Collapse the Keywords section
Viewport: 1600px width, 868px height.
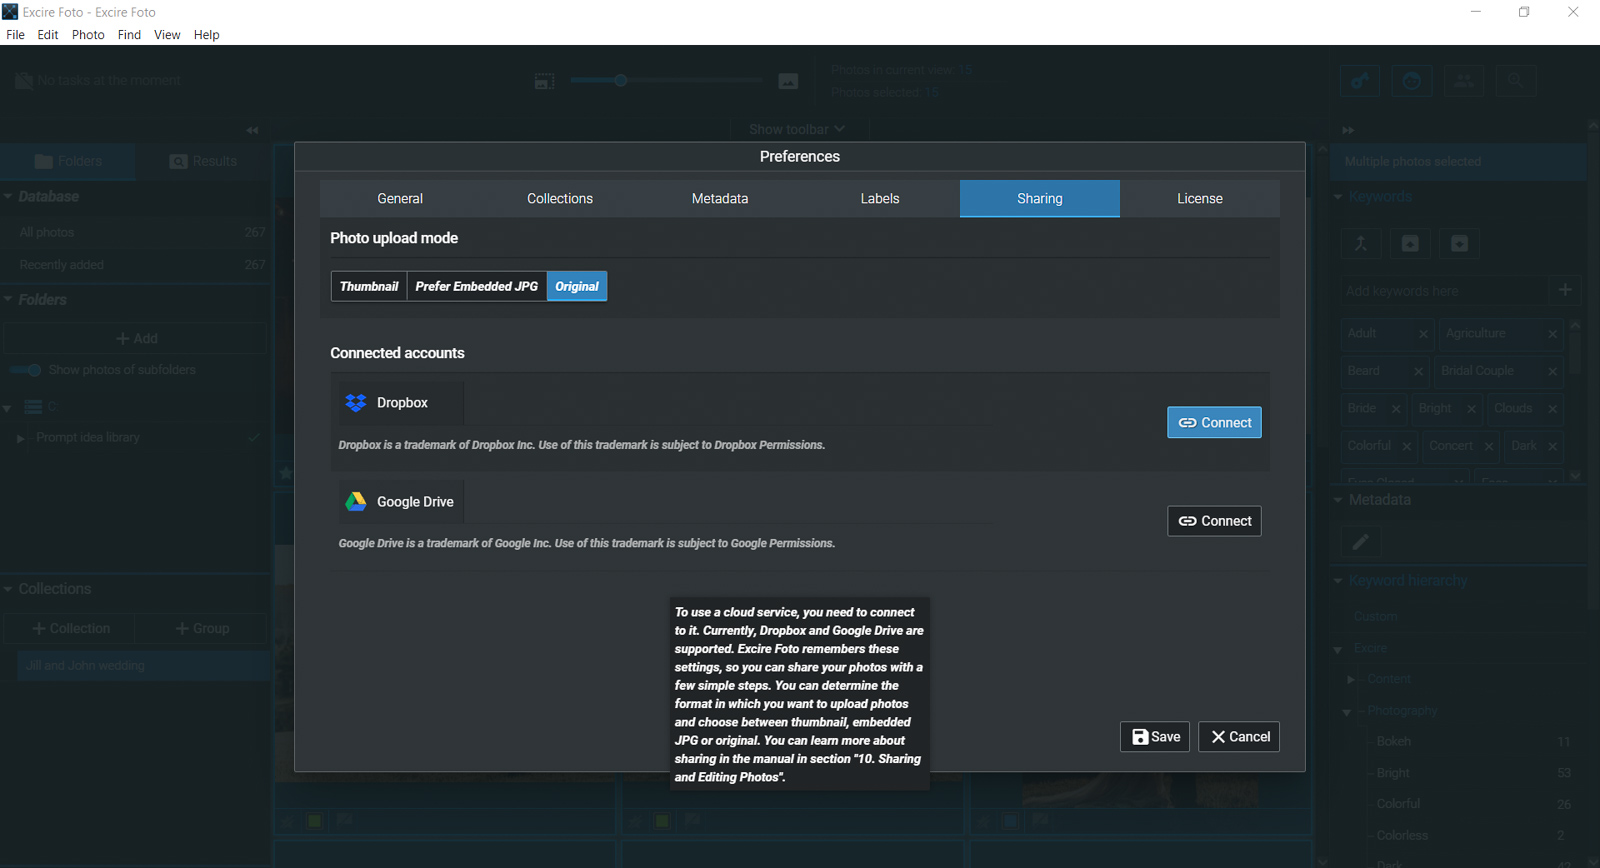tap(1338, 197)
